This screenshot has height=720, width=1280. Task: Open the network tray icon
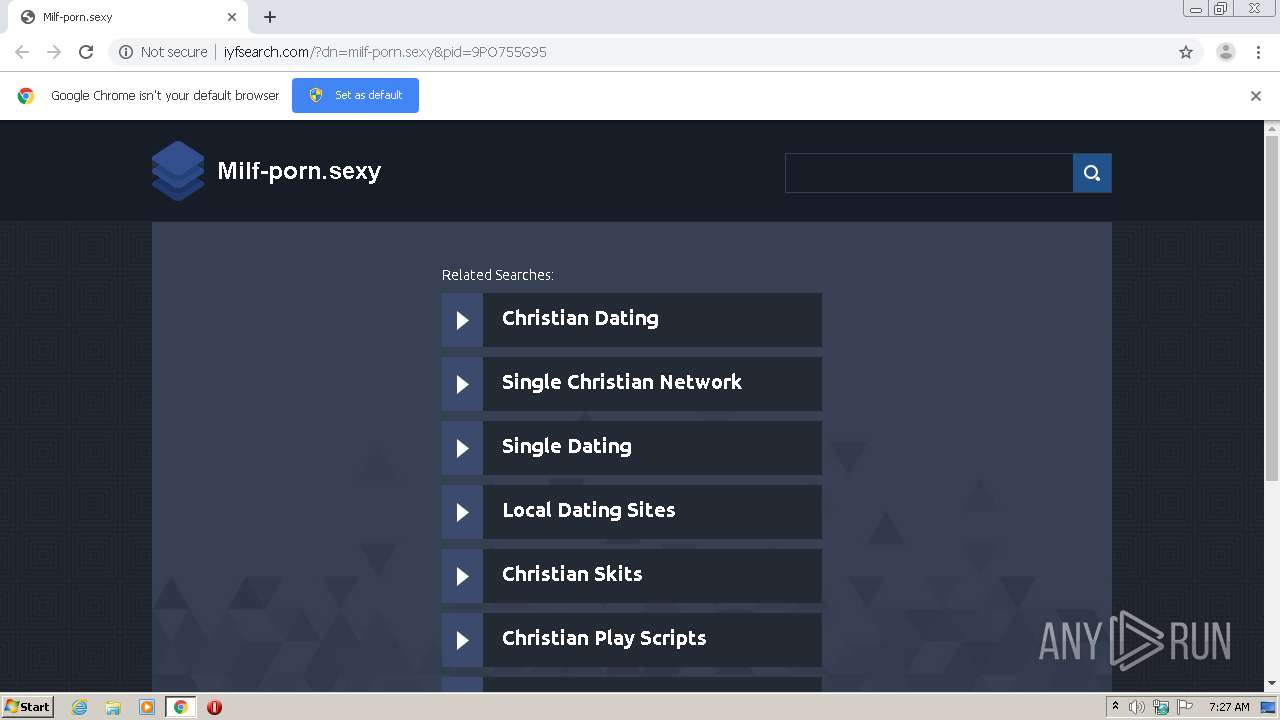(1161, 707)
